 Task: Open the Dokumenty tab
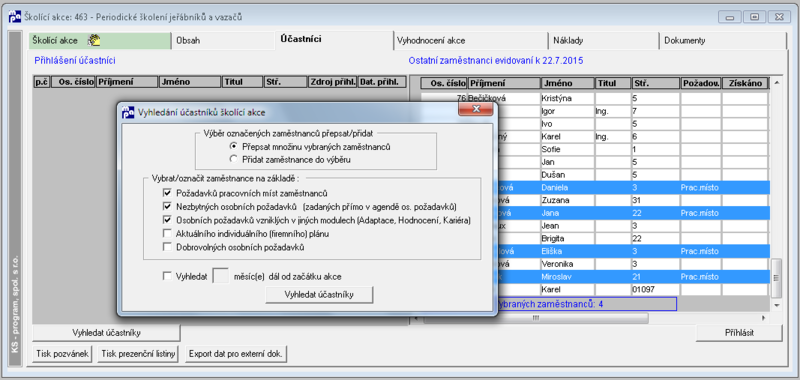tap(722, 41)
